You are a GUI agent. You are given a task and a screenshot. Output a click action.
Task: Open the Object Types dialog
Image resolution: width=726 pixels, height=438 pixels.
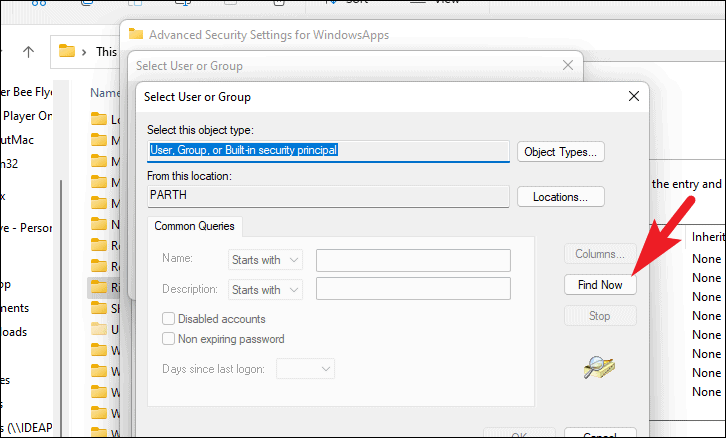pyautogui.click(x=560, y=152)
